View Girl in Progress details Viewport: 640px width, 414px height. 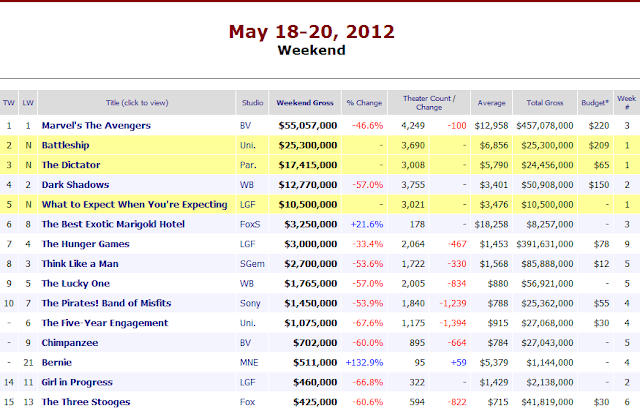coord(77,382)
